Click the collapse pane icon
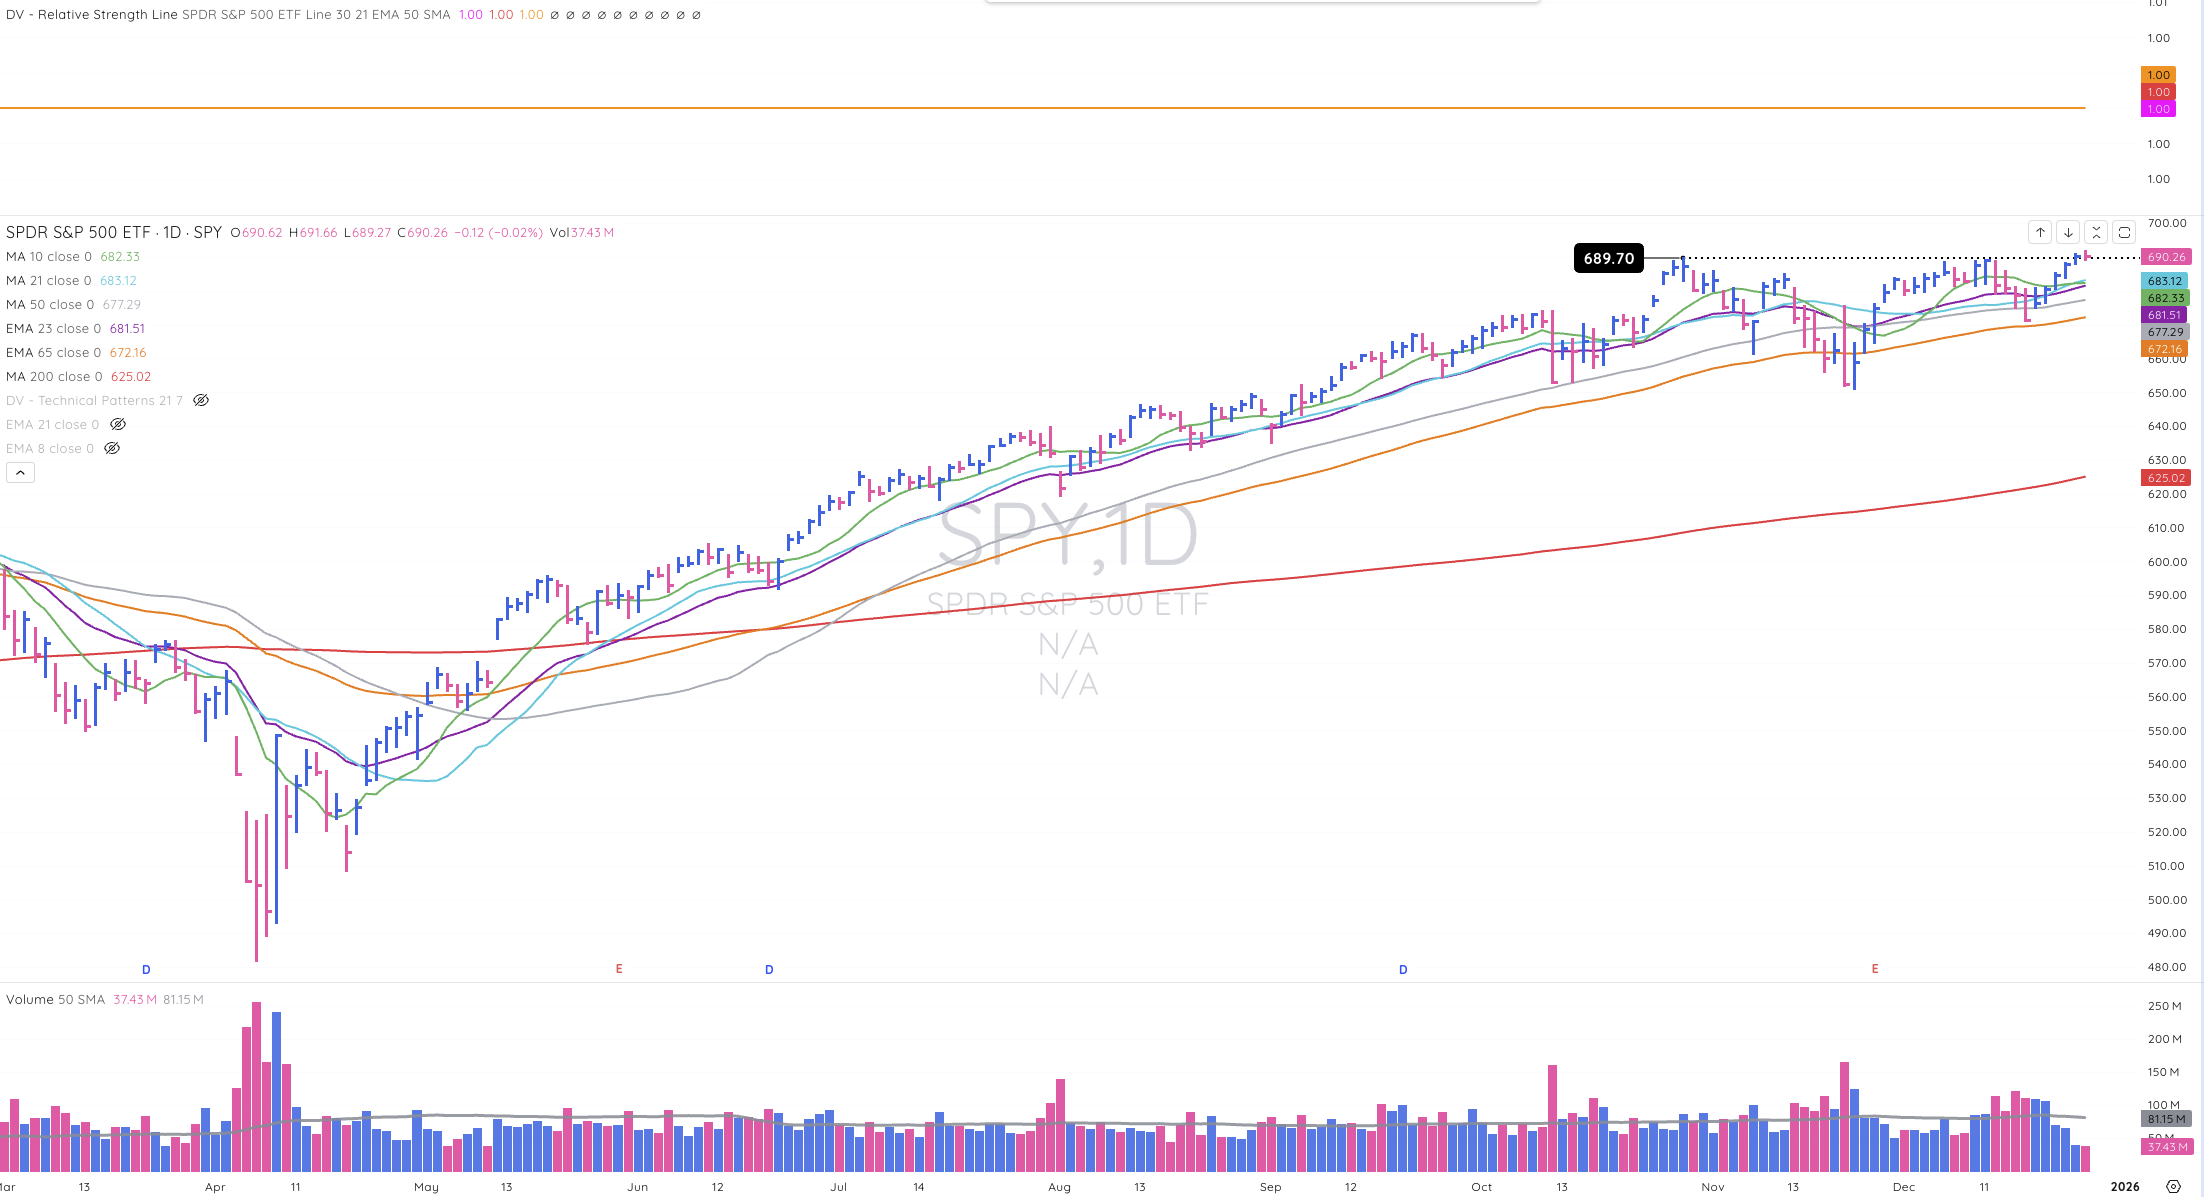 (x=2096, y=232)
